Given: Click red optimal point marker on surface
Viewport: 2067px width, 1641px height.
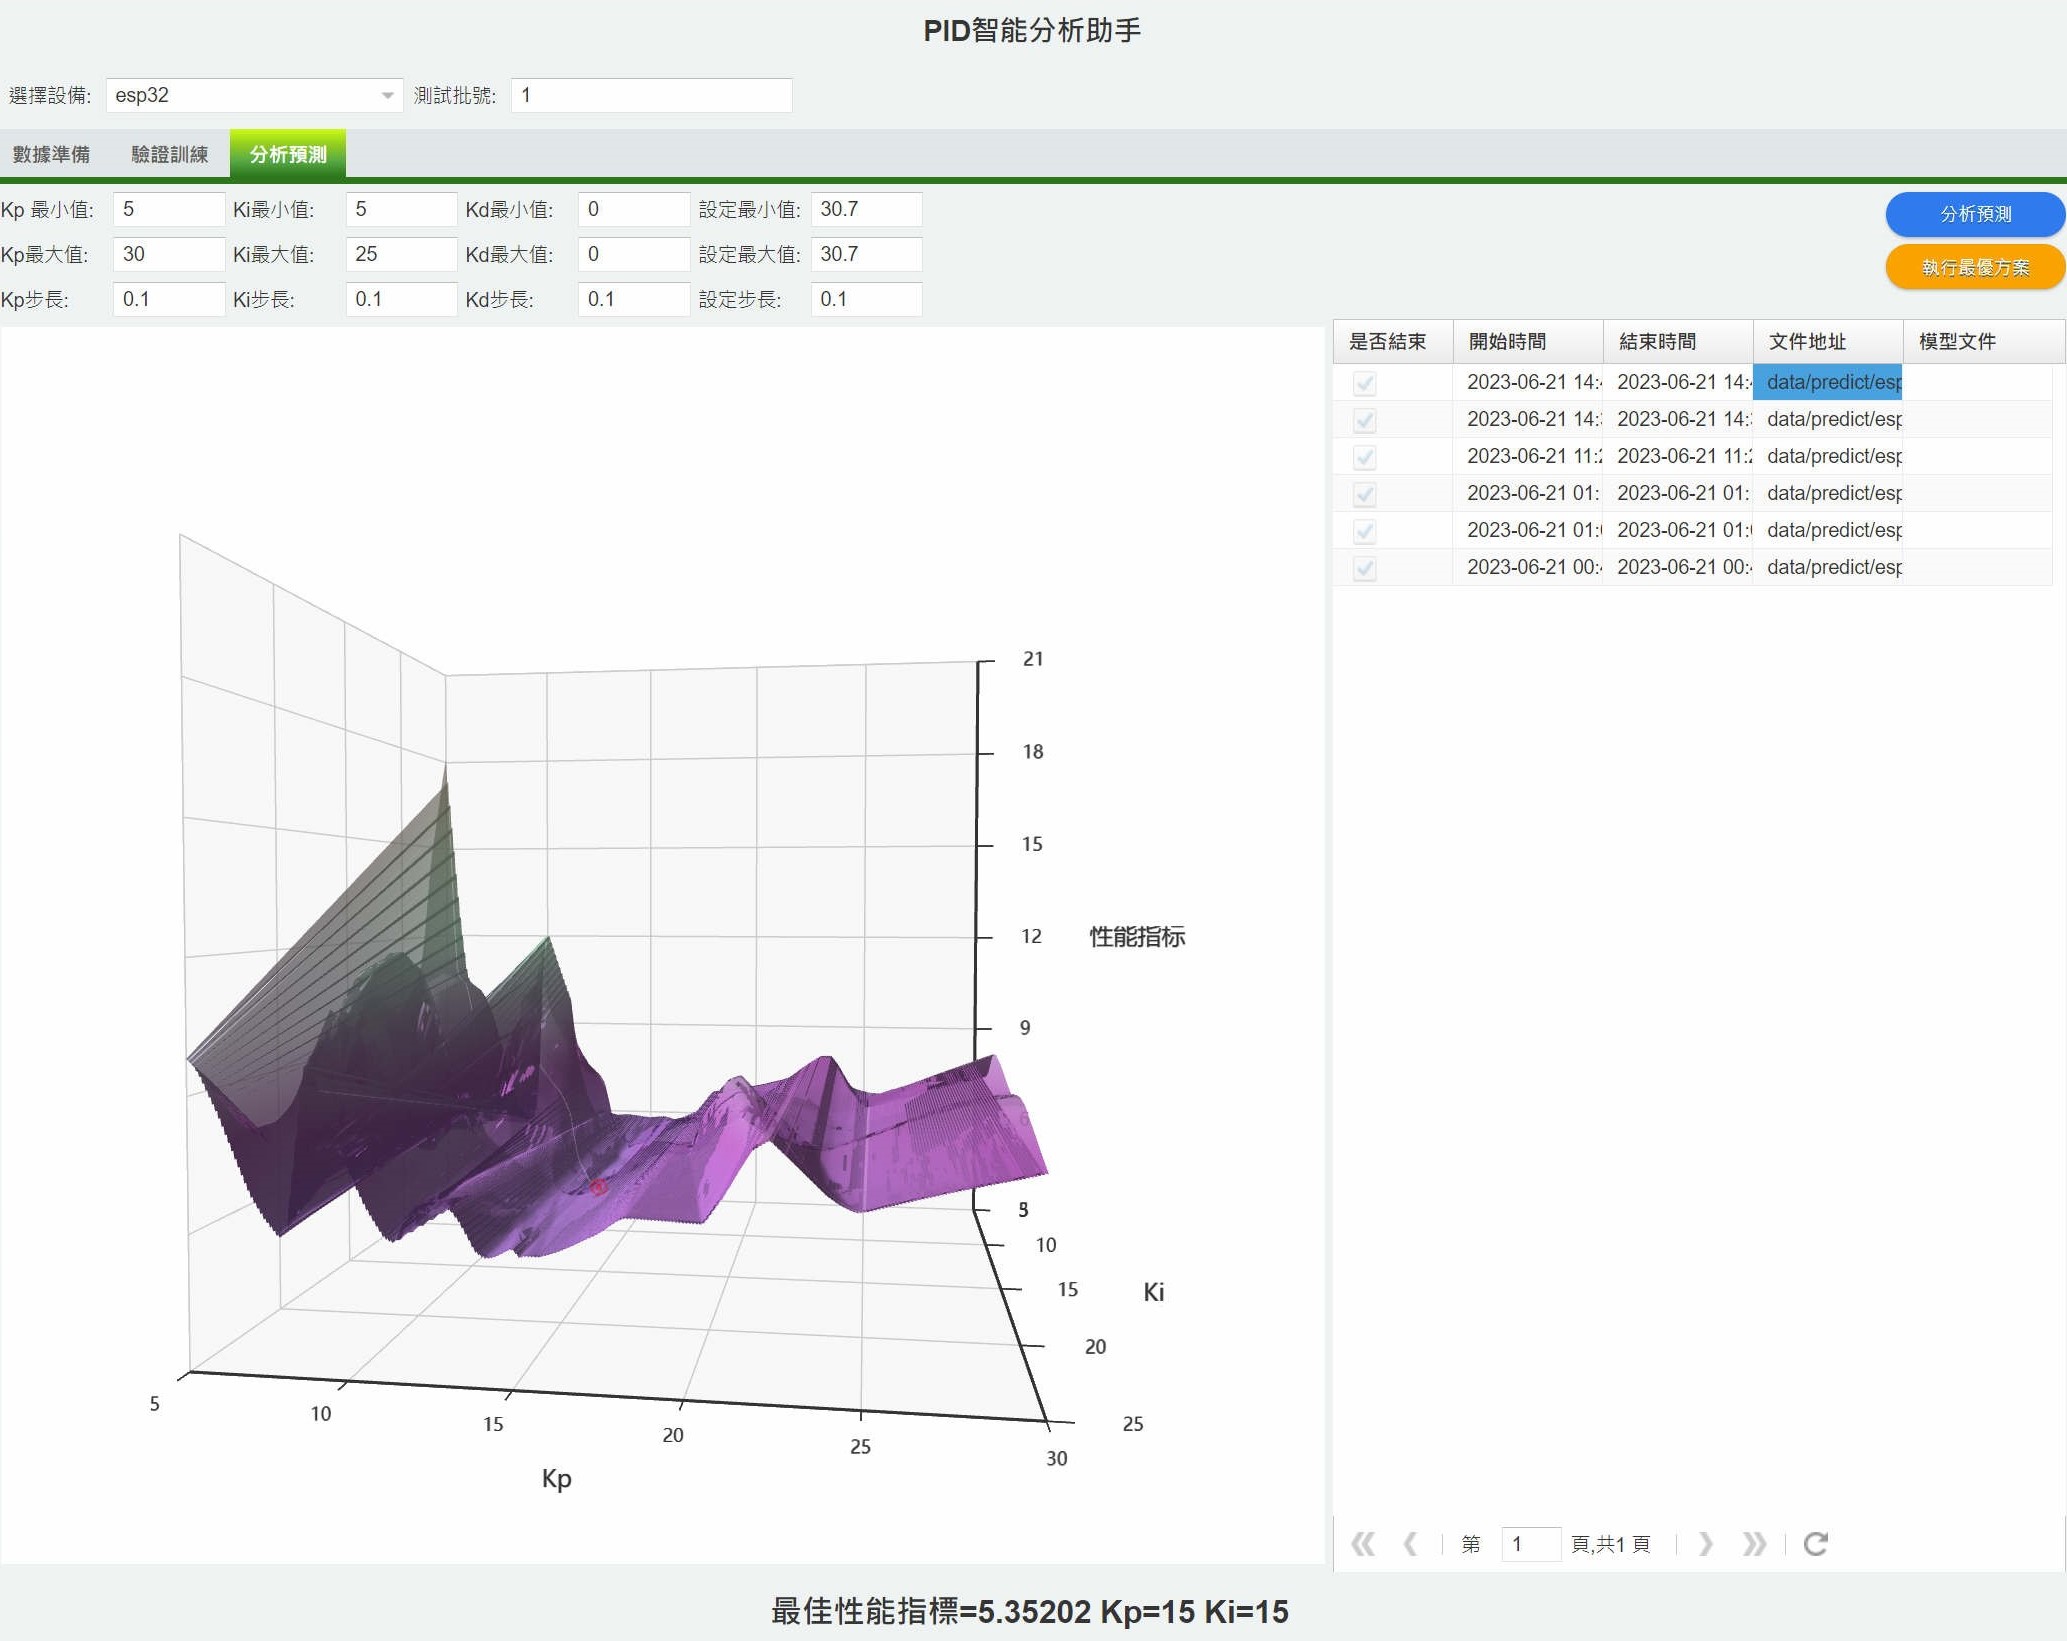Looking at the screenshot, I should coord(598,1186).
